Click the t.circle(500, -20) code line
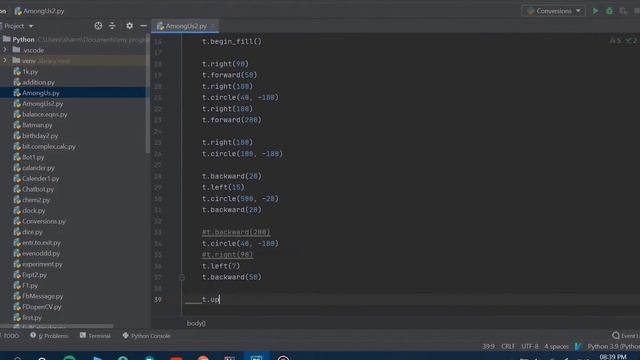This screenshot has height=360, width=640. point(240,199)
